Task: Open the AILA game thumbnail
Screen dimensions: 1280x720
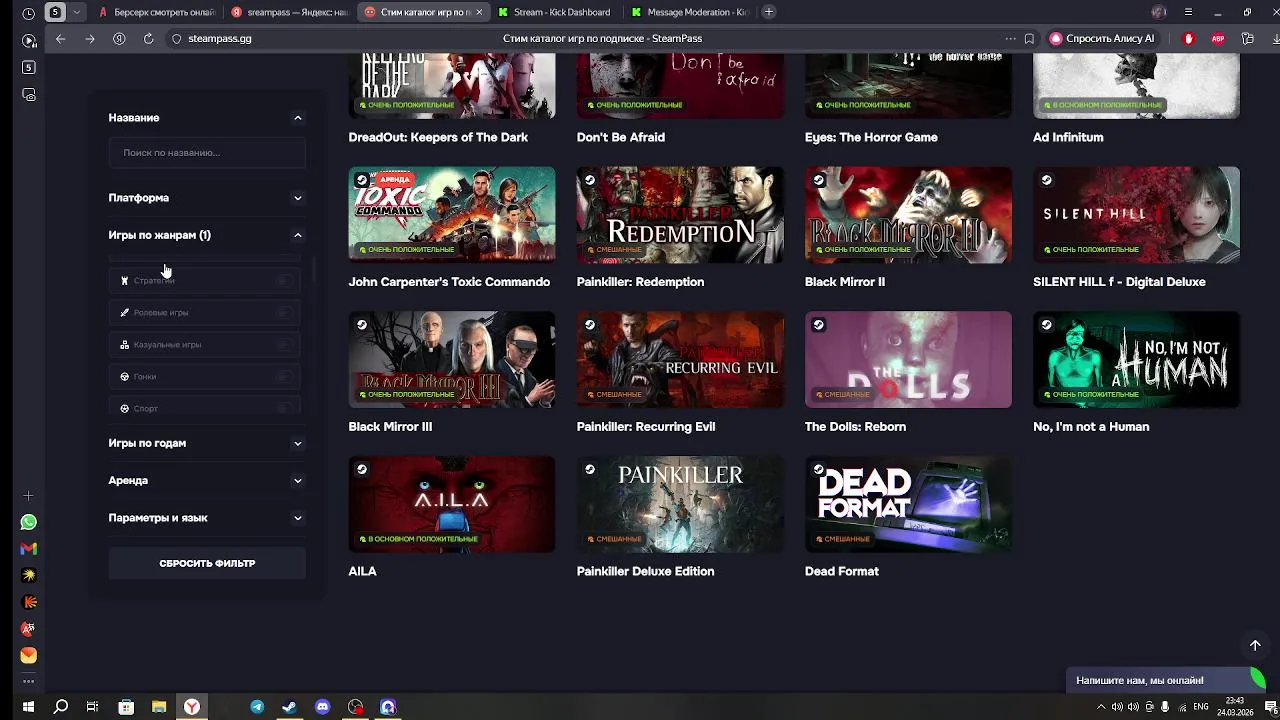Action: (452, 504)
